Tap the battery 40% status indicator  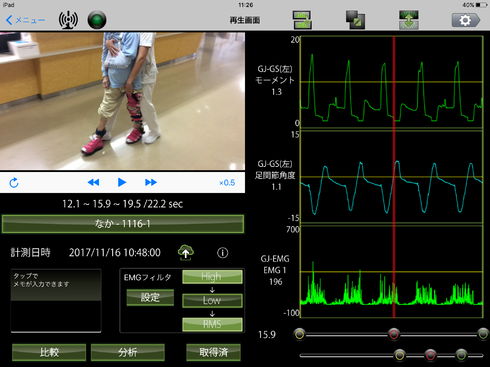(475, 5)
